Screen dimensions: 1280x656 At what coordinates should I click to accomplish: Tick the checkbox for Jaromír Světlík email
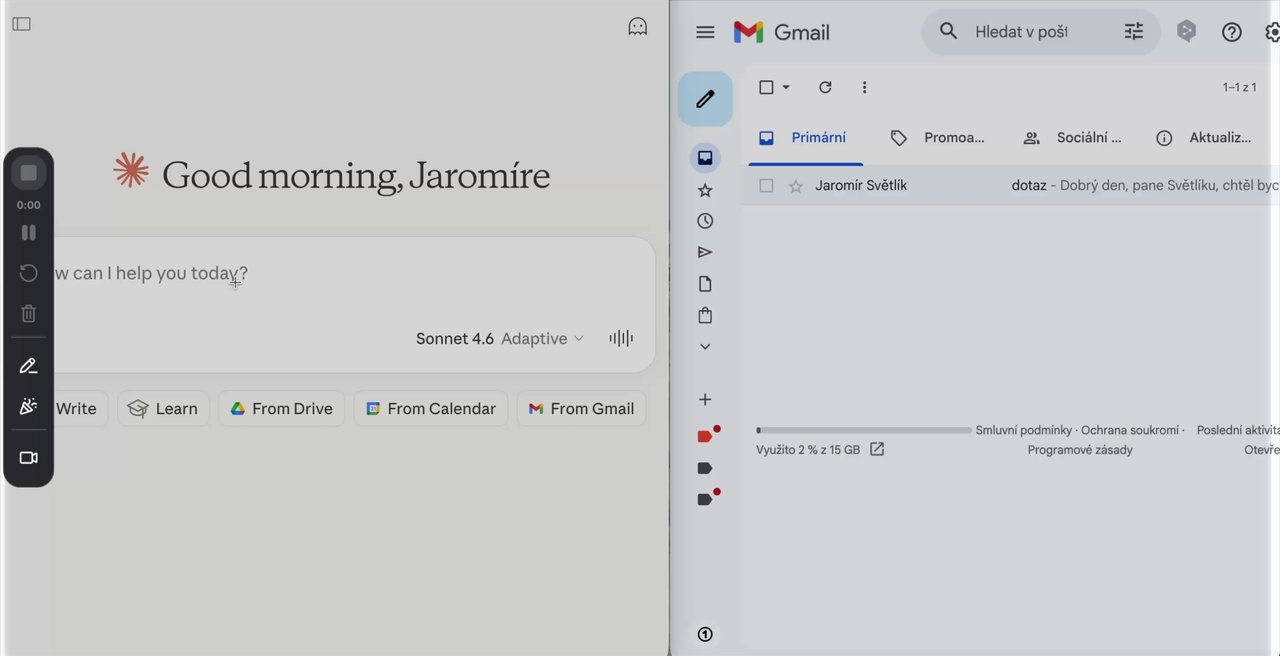pyautogui.click(x=766, y=186)
